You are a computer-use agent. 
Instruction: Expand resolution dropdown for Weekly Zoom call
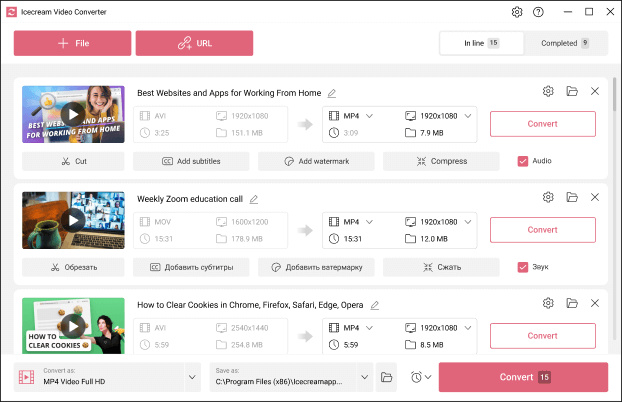point(468,222)
